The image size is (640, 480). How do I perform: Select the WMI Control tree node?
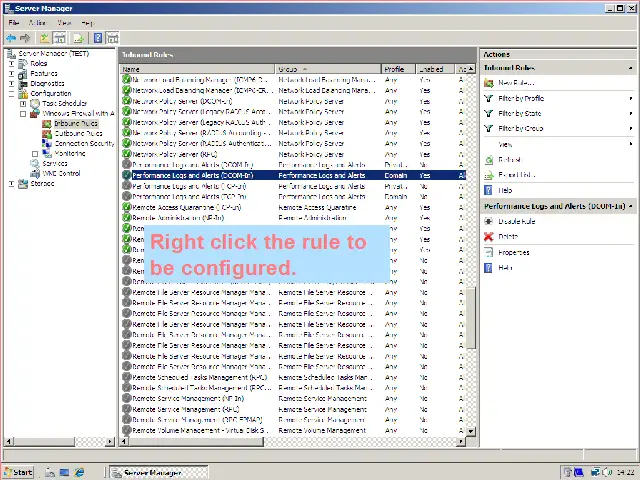coord(61,173)
